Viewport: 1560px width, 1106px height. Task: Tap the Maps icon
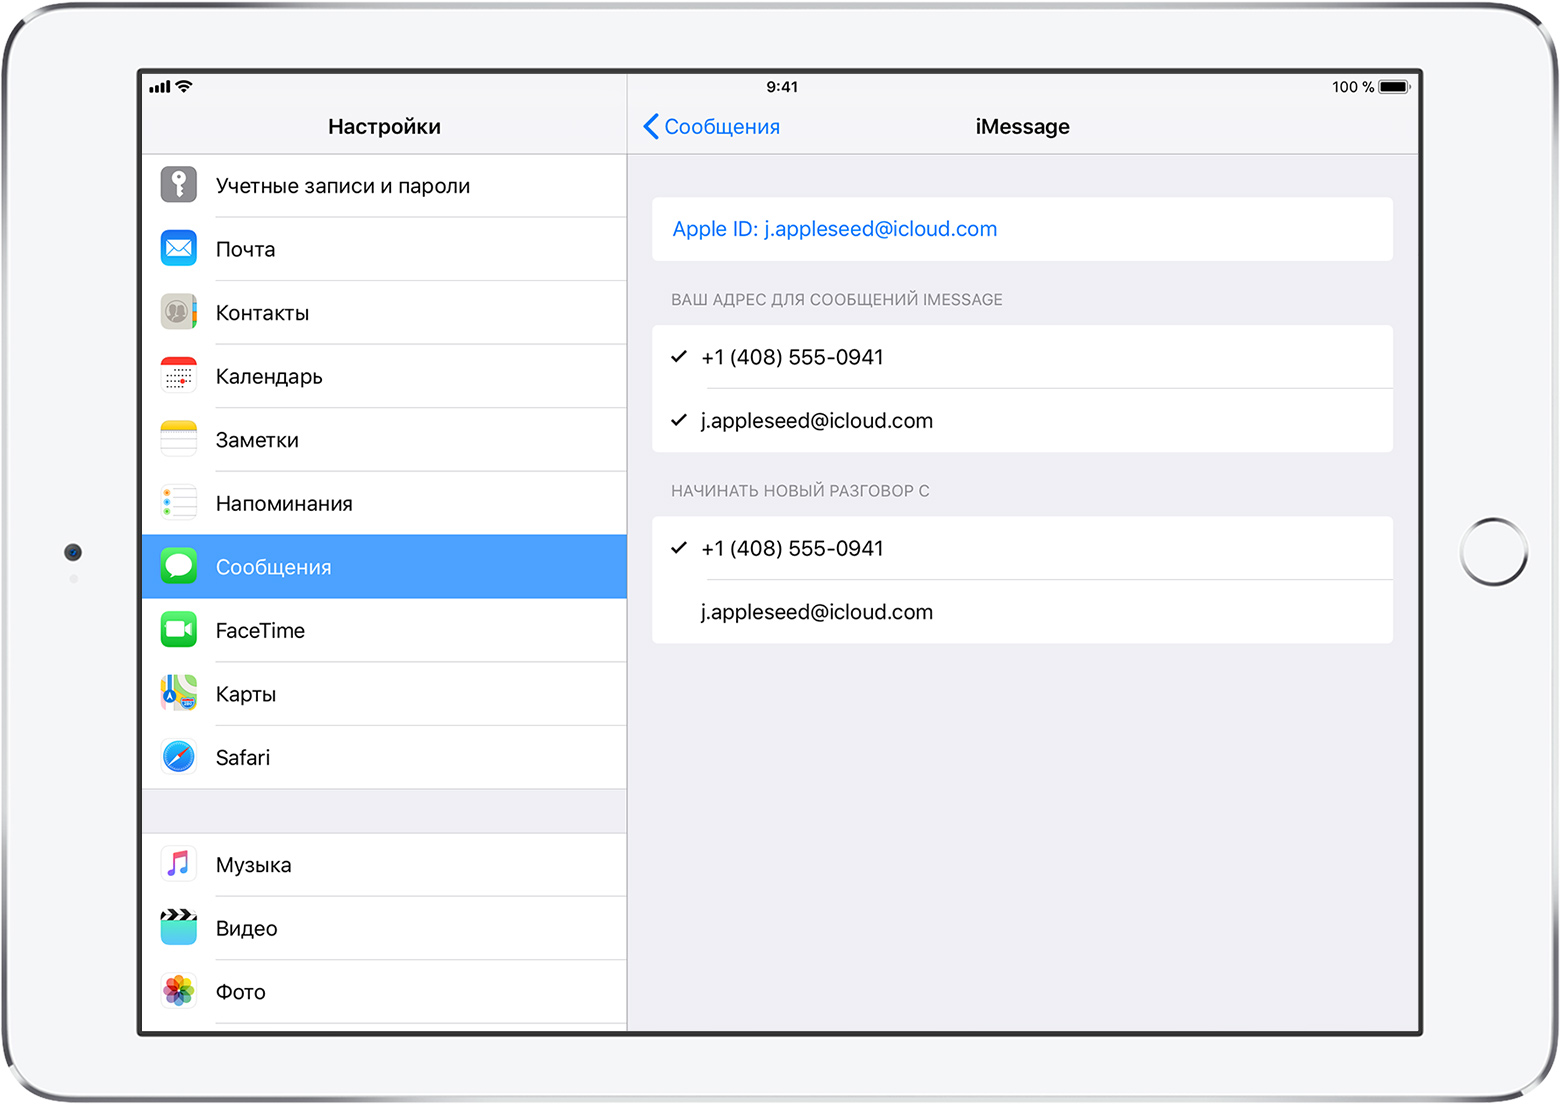[x=179, y=693]
